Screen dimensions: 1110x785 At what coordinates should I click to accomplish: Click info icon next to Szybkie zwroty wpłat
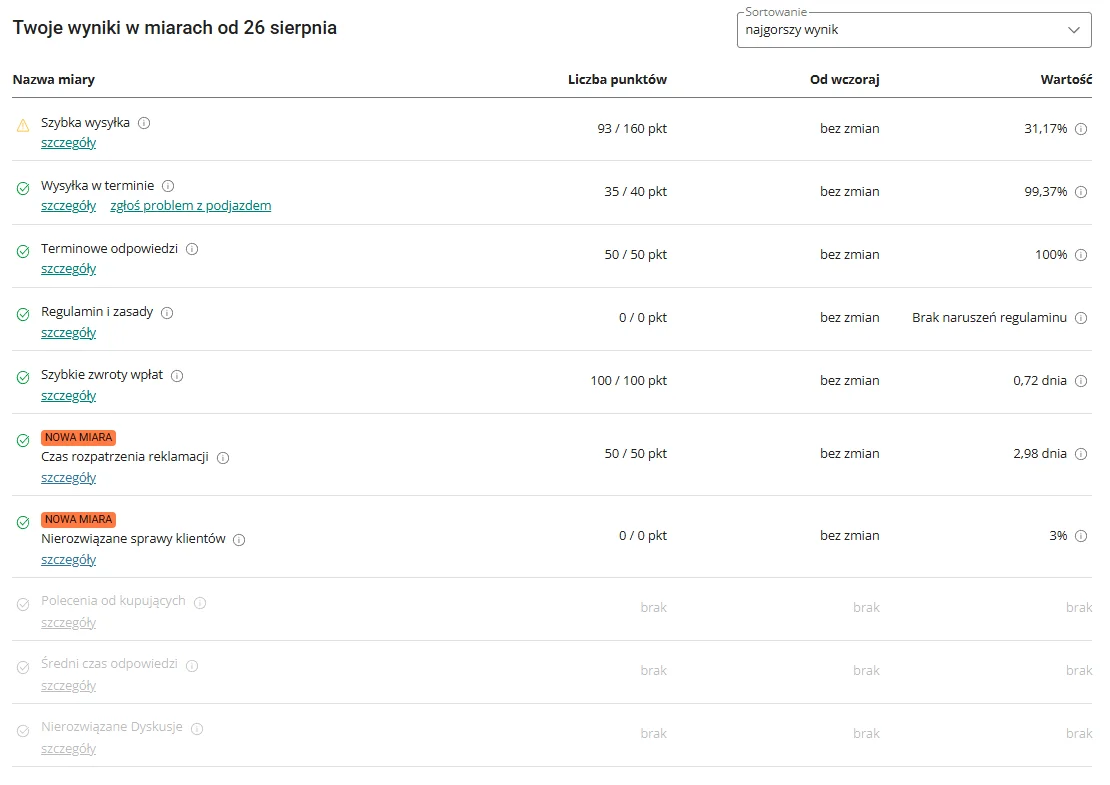click(177, 376)
